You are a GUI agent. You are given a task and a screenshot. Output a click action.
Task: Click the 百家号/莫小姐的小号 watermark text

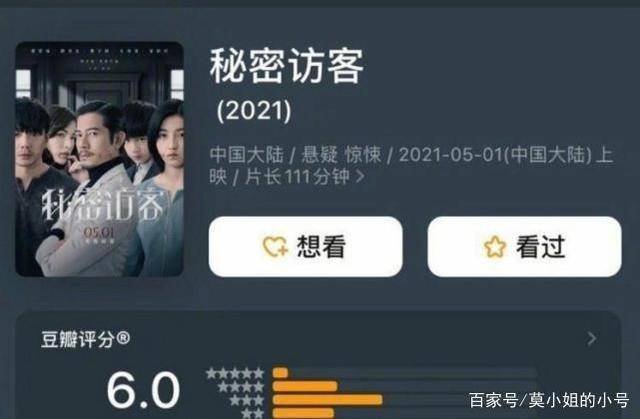point(549,400)
